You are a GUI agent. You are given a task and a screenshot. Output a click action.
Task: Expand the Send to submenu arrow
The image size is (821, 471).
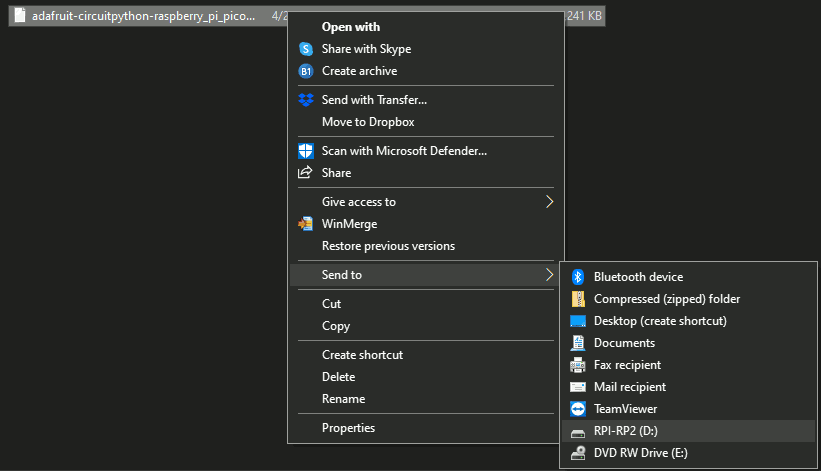tap(549, 275)
